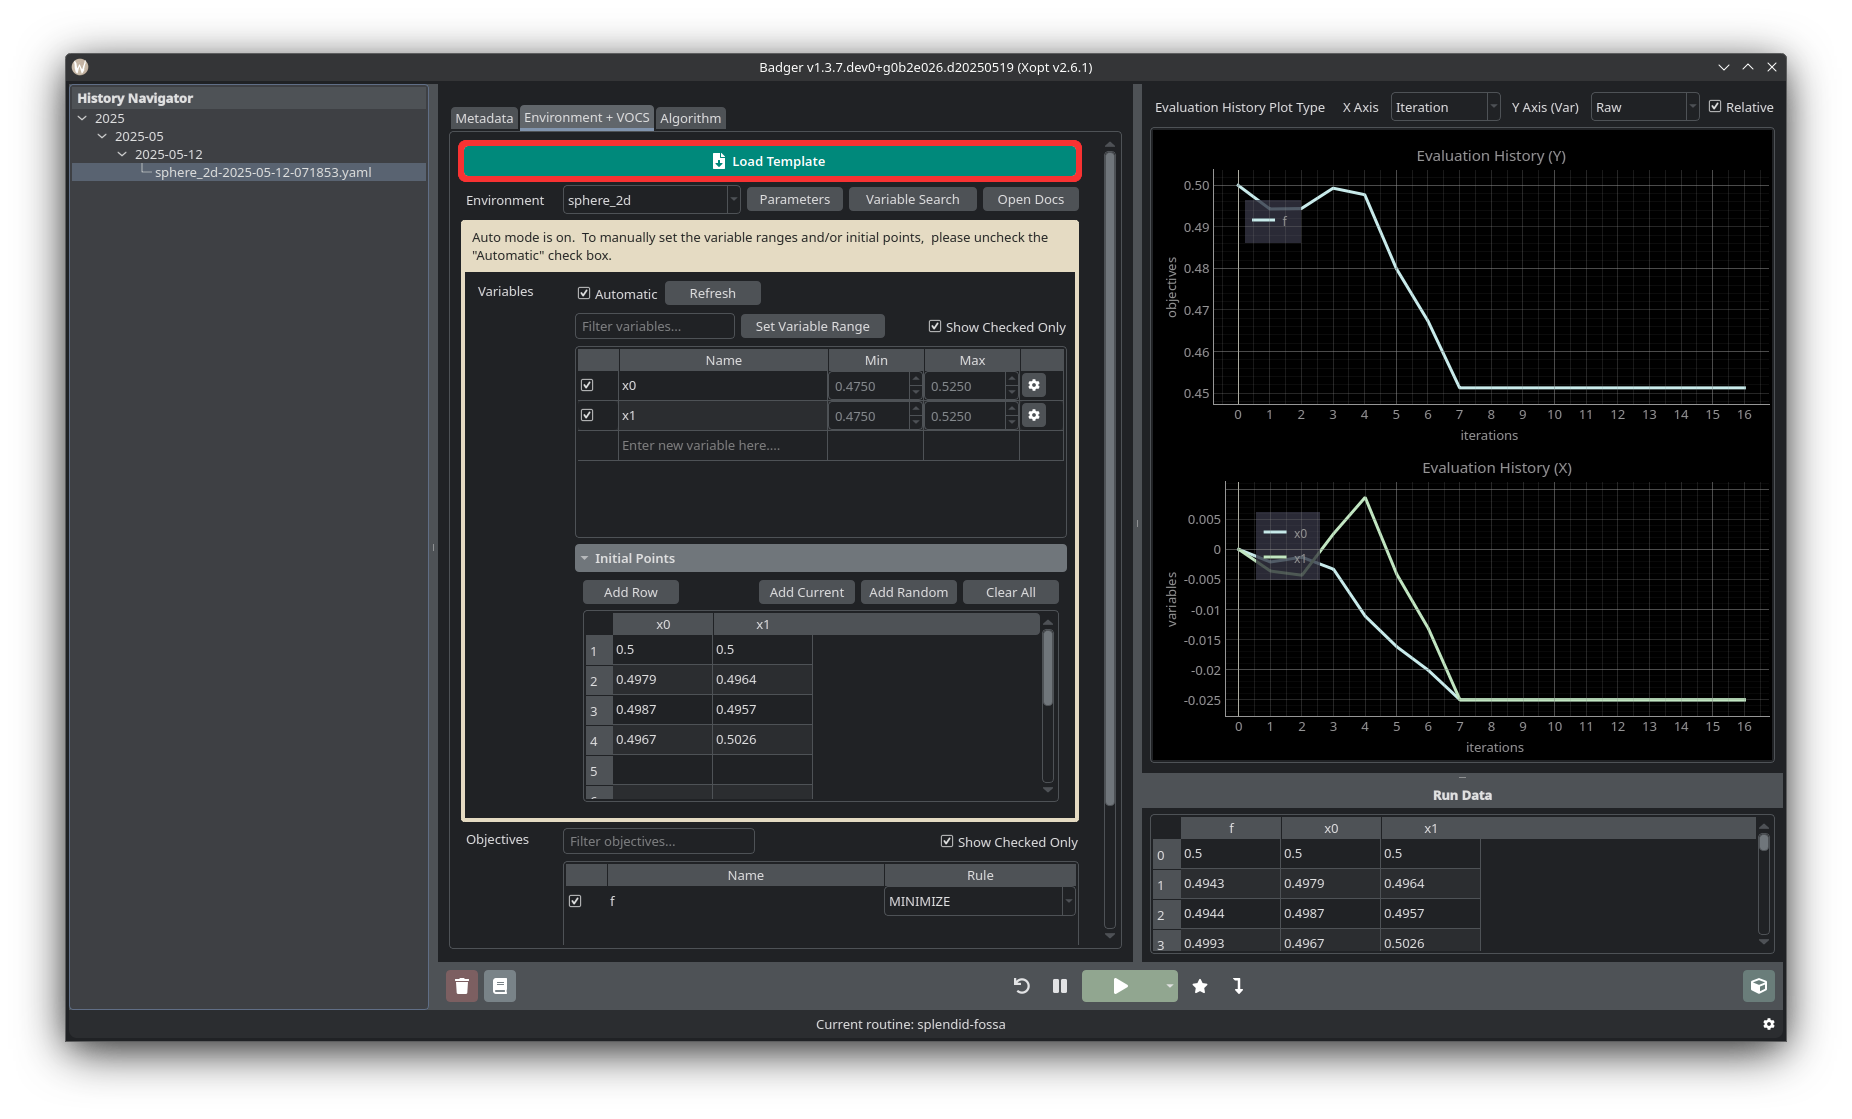Click x0 legend entry in X plot

point(1286,533)
